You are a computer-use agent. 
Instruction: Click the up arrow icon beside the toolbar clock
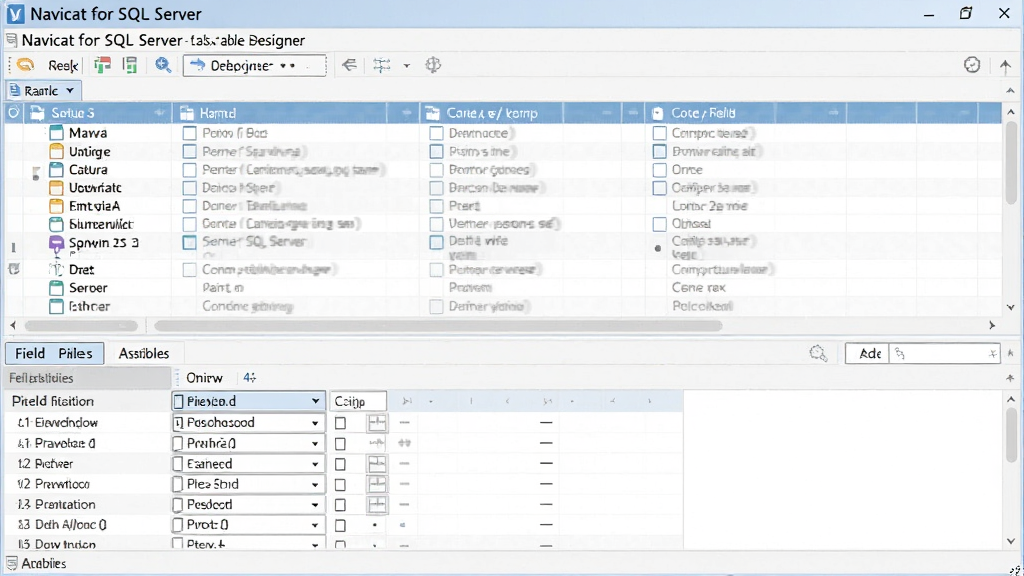pyautogui.click(x=1005, y=65)
